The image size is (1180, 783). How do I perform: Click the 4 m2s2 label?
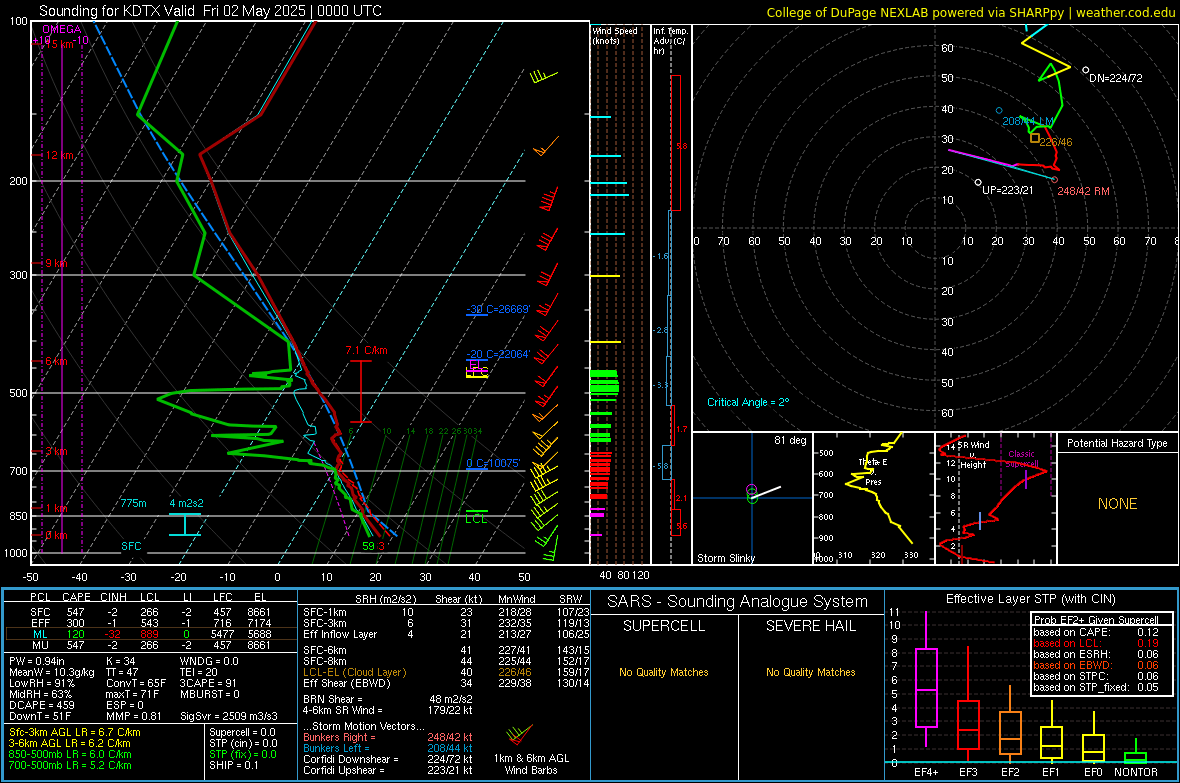pyautogui.click(x=186, y=503)
